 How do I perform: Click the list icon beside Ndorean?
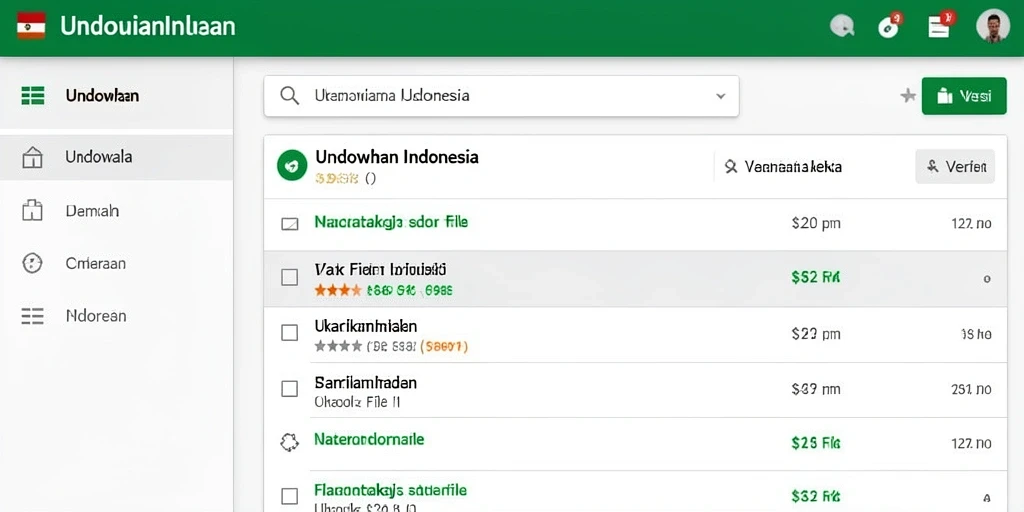(x=32, y=316)
